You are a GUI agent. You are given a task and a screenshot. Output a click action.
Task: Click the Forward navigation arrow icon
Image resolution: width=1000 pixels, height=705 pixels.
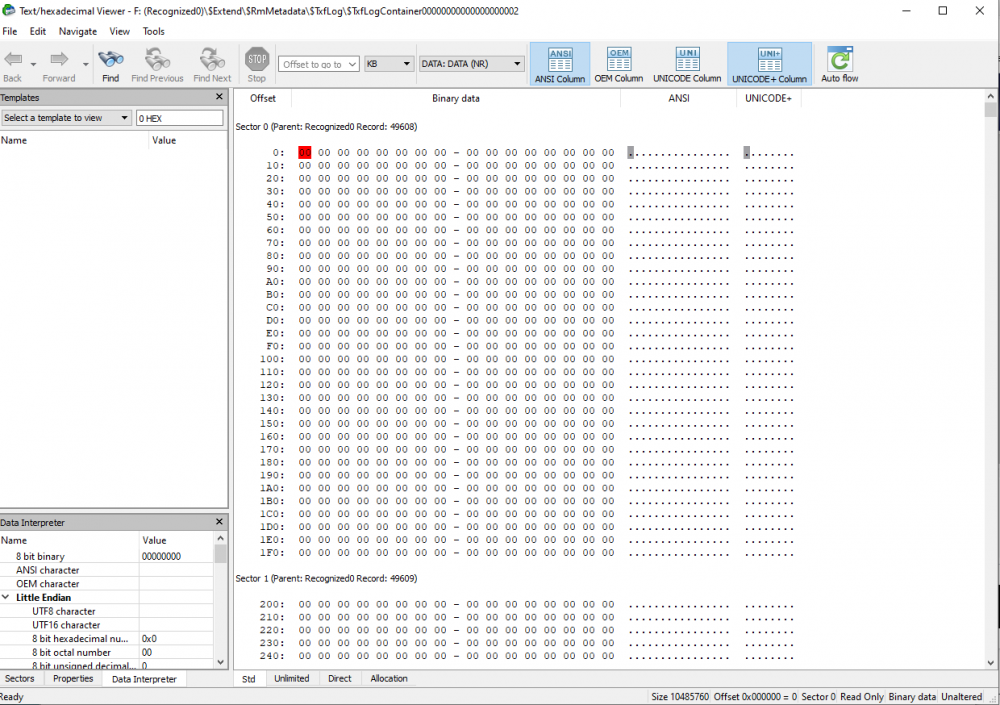pos(58,60)
